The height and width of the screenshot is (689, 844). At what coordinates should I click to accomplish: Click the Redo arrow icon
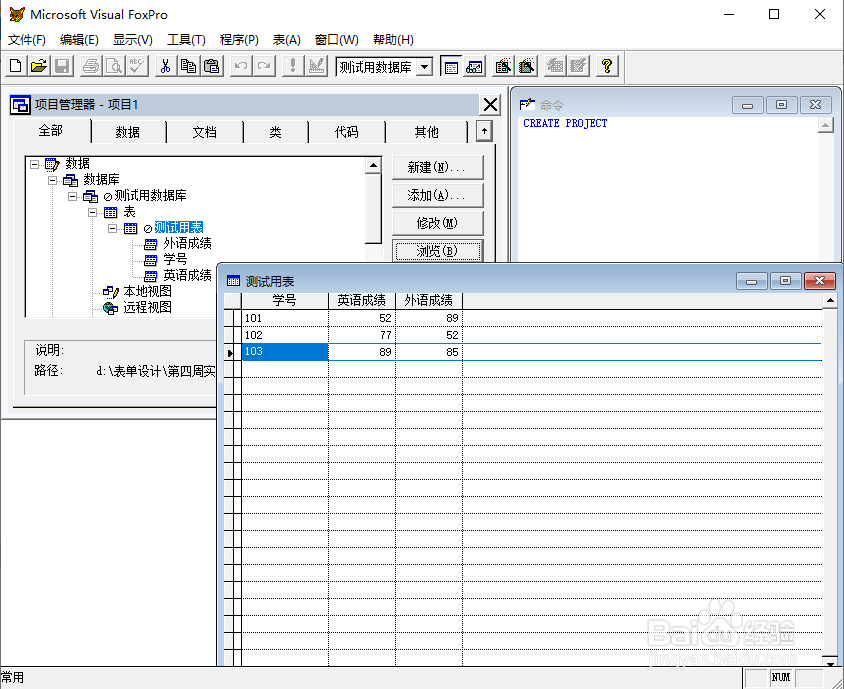[264, 66]
